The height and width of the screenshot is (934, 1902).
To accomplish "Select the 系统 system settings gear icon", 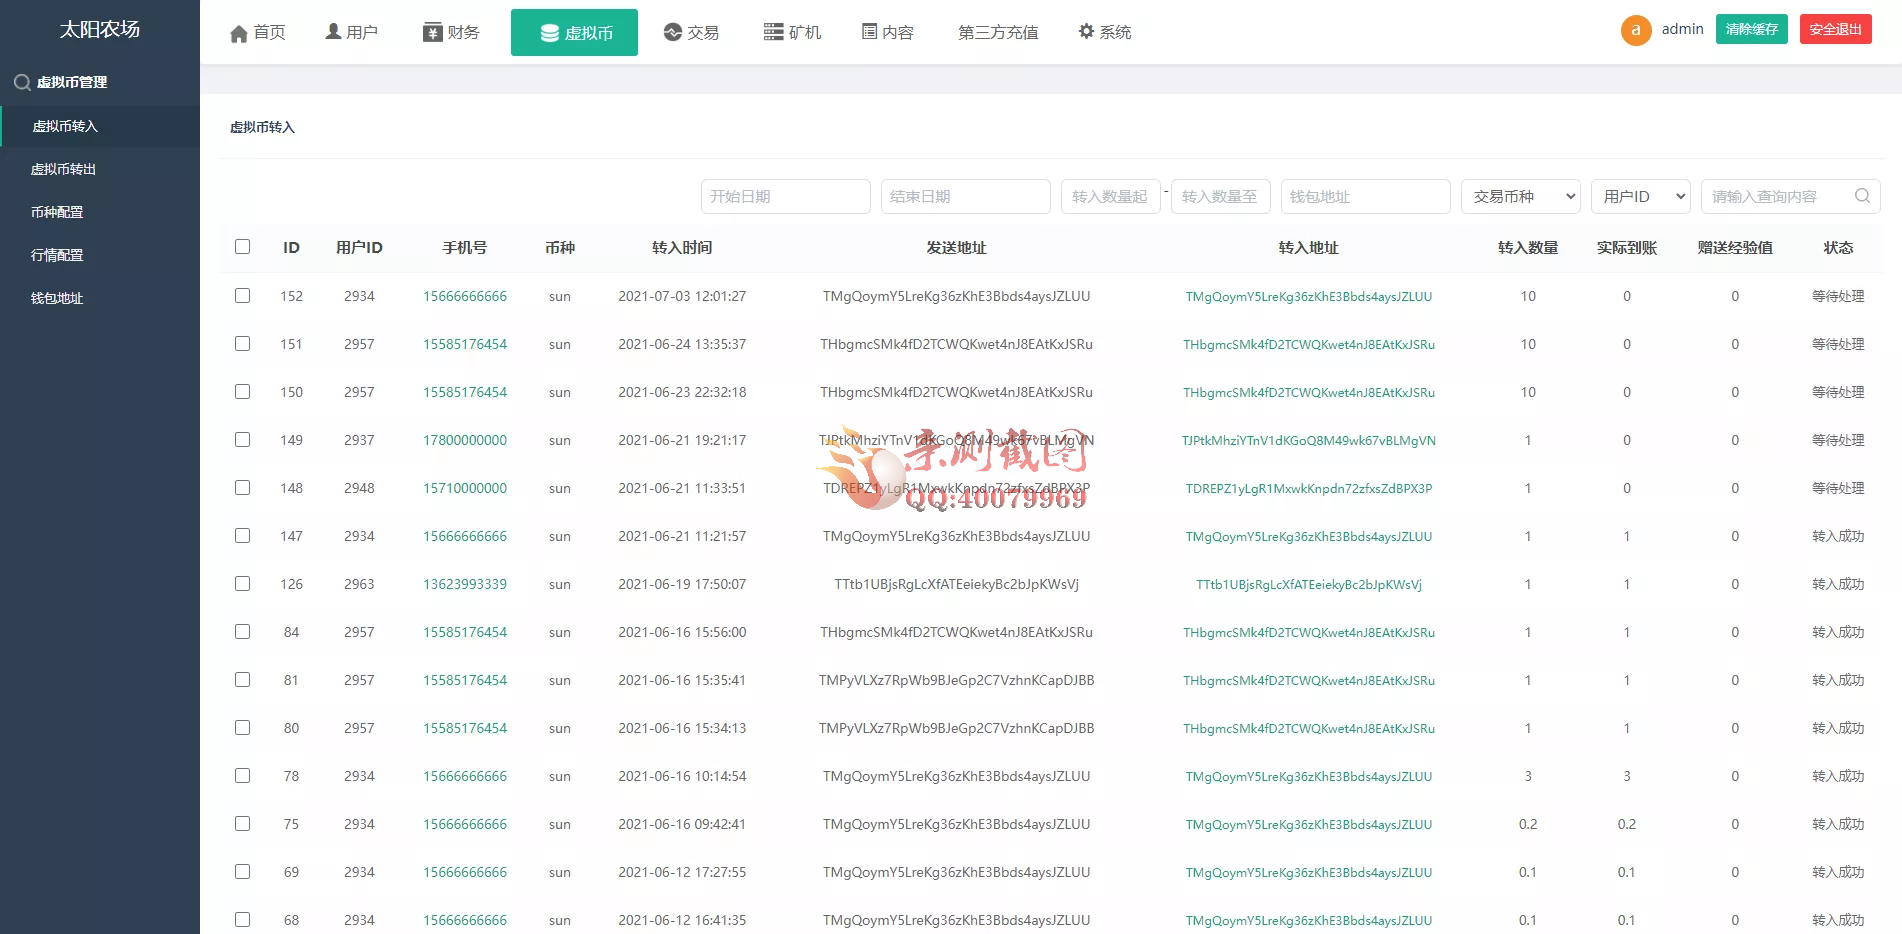I will point(1086,31).
